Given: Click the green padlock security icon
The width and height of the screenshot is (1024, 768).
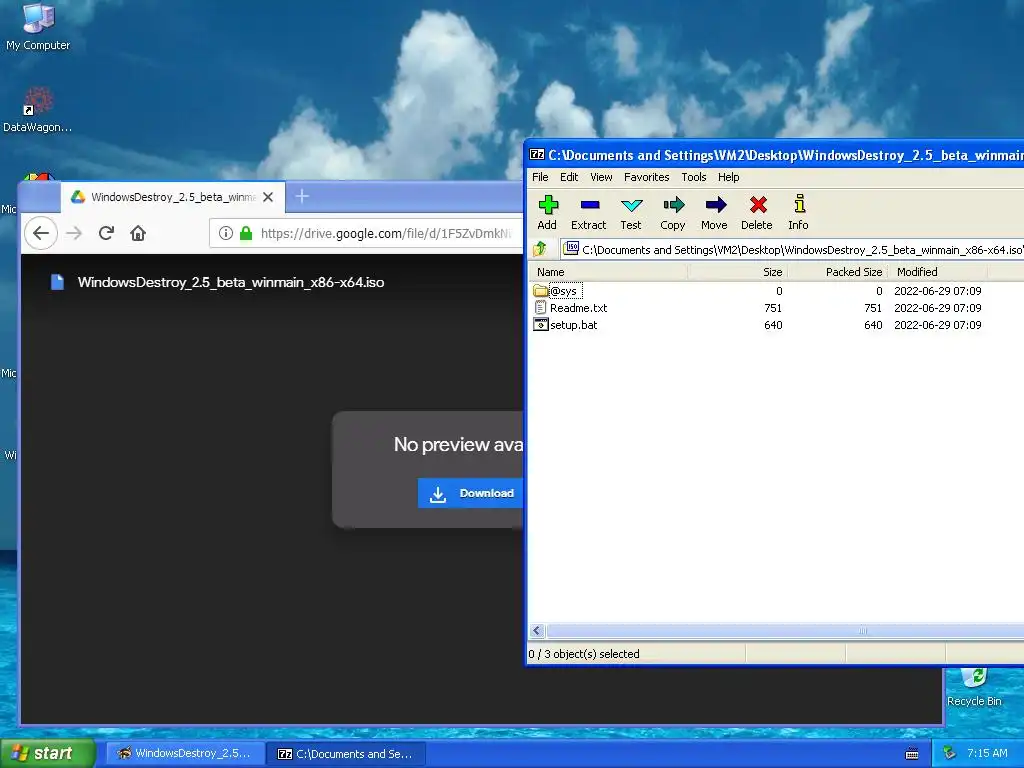Looking at the screenshot, I should click(x=246, y=233).
